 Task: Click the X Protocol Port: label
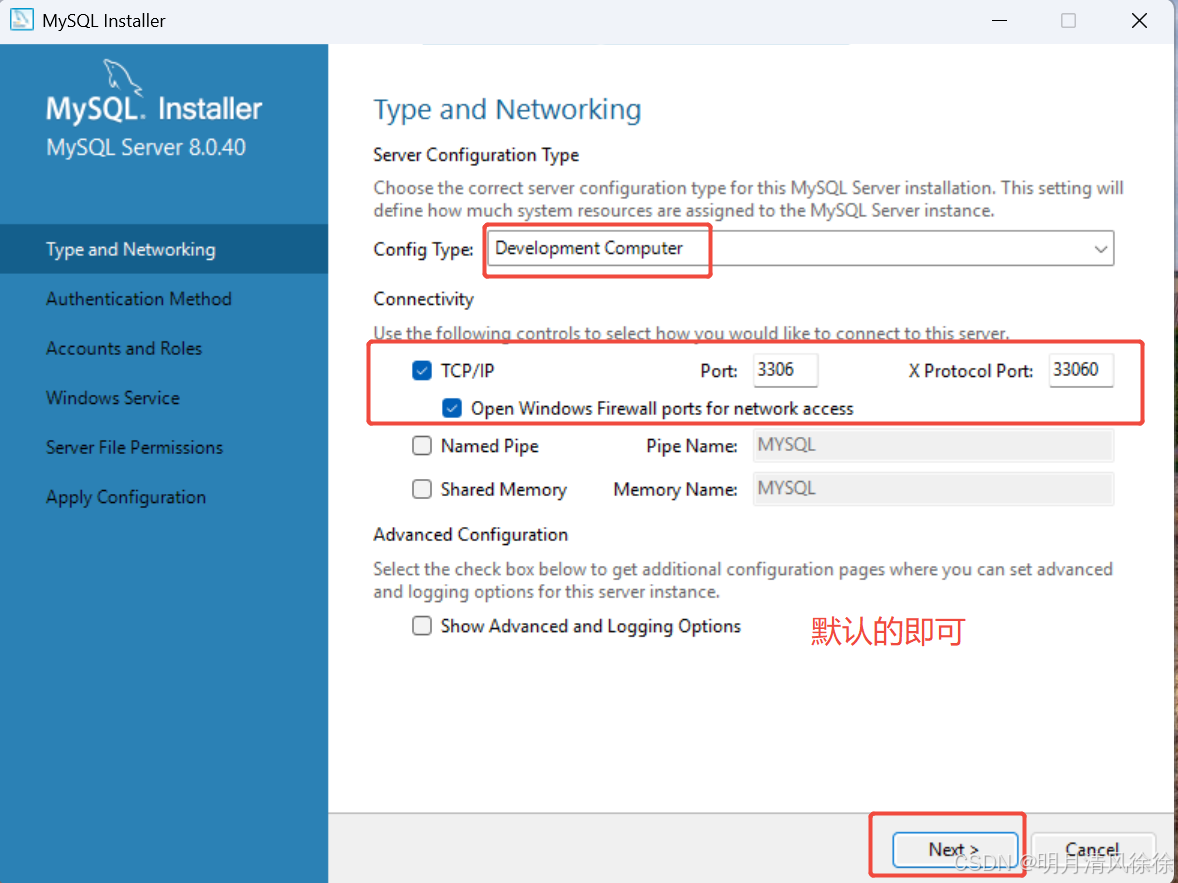(x=971, y=370)
